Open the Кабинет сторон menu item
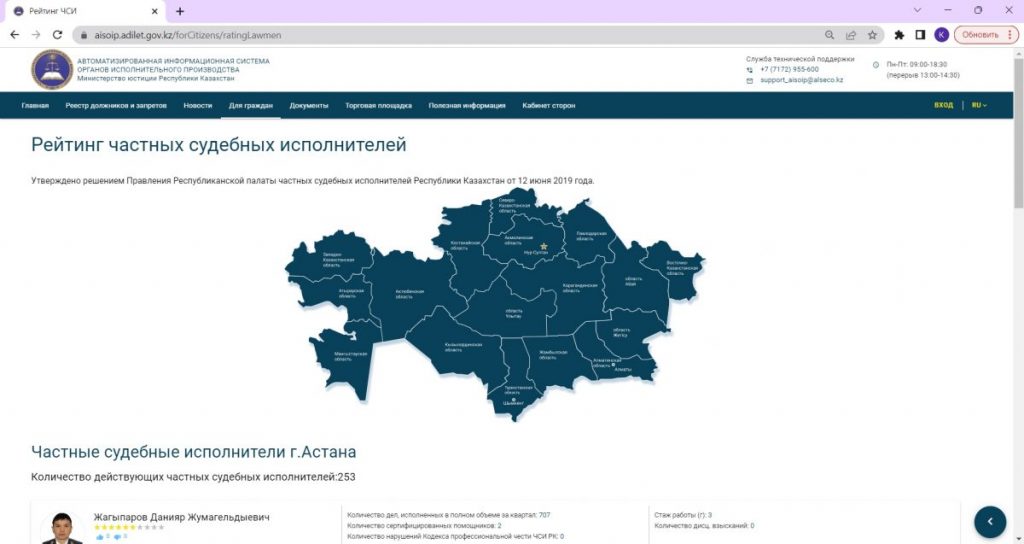This screenshot has height=544, width=1024. click(x=549, y=105)
